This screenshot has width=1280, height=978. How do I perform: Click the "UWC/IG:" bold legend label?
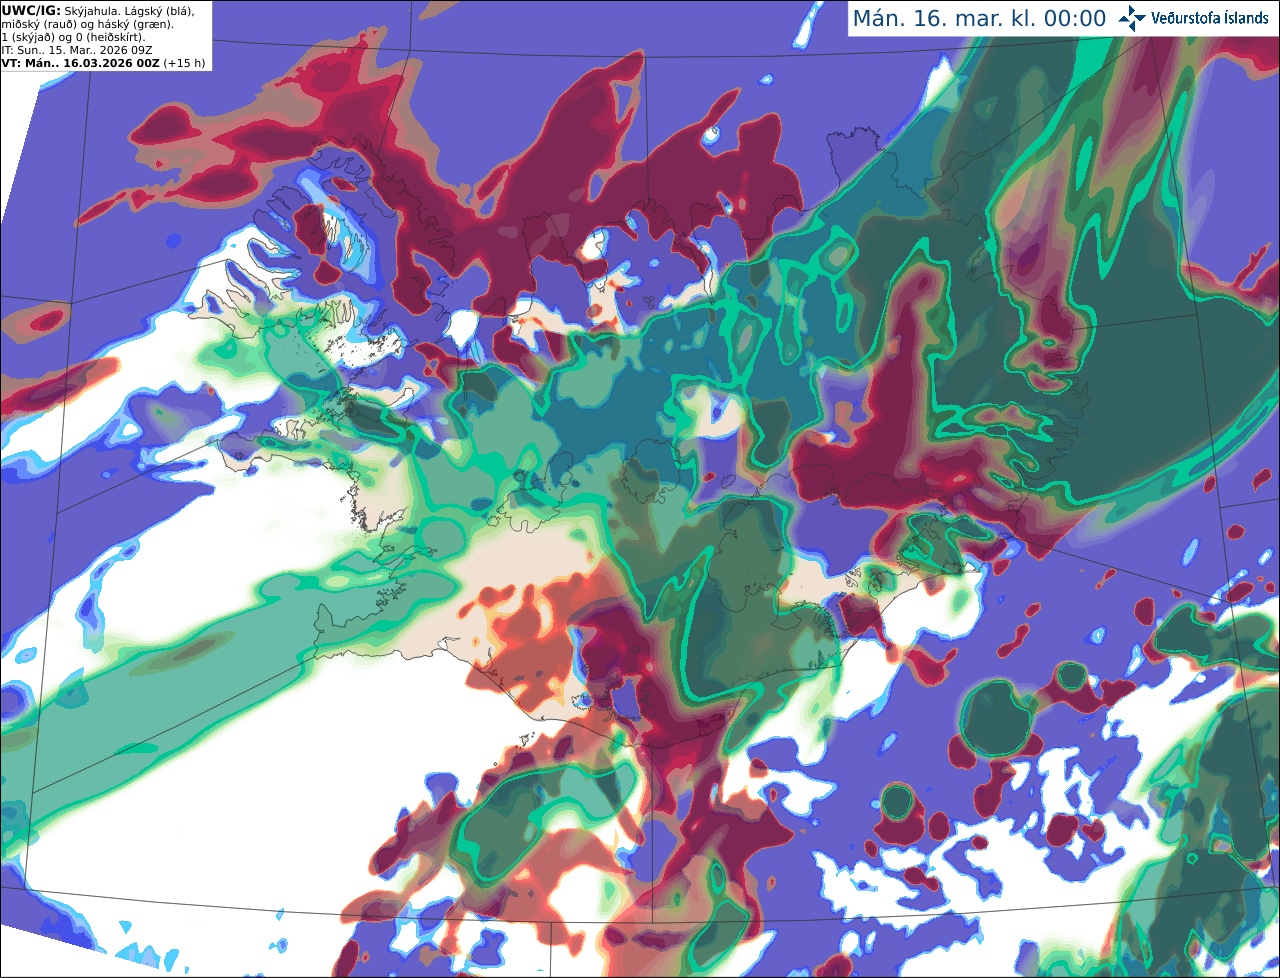pyautogui.click(x=31, y=11)
